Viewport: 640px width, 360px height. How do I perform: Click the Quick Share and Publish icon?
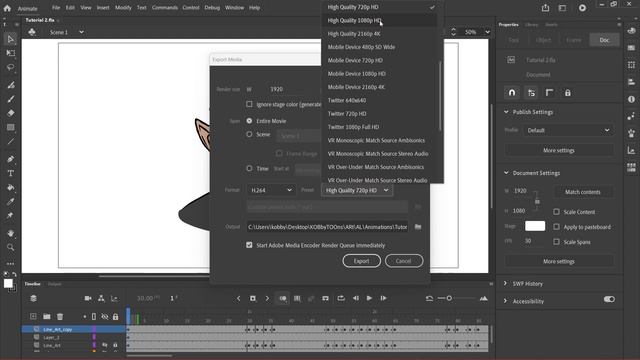(545, 8)
